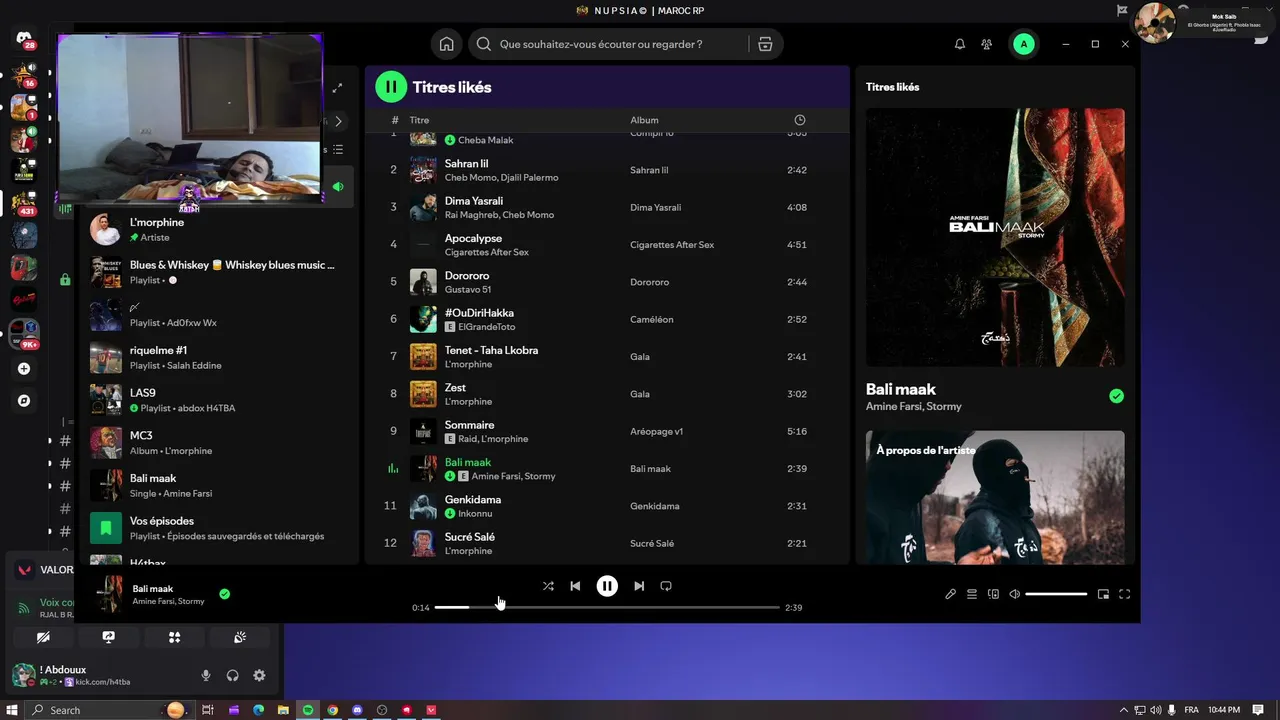Open the Browse icon in search bar
This screenshot has height=720, width=1280.
pyautogui.click(x=765, y=44)
